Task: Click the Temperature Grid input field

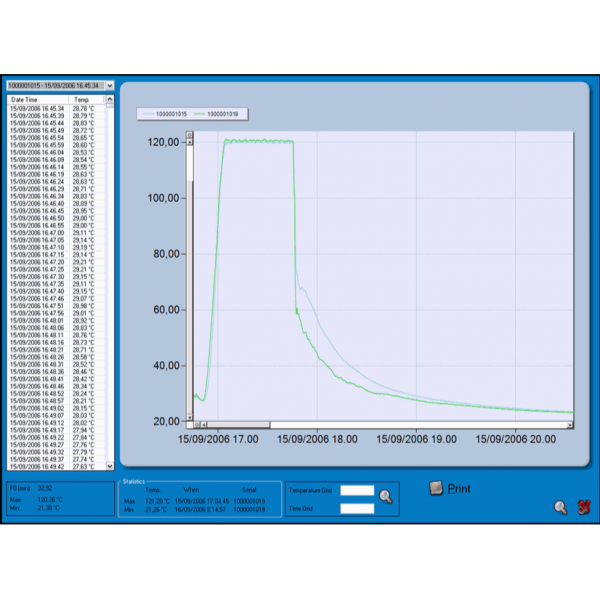Action: tap(357, 491)
